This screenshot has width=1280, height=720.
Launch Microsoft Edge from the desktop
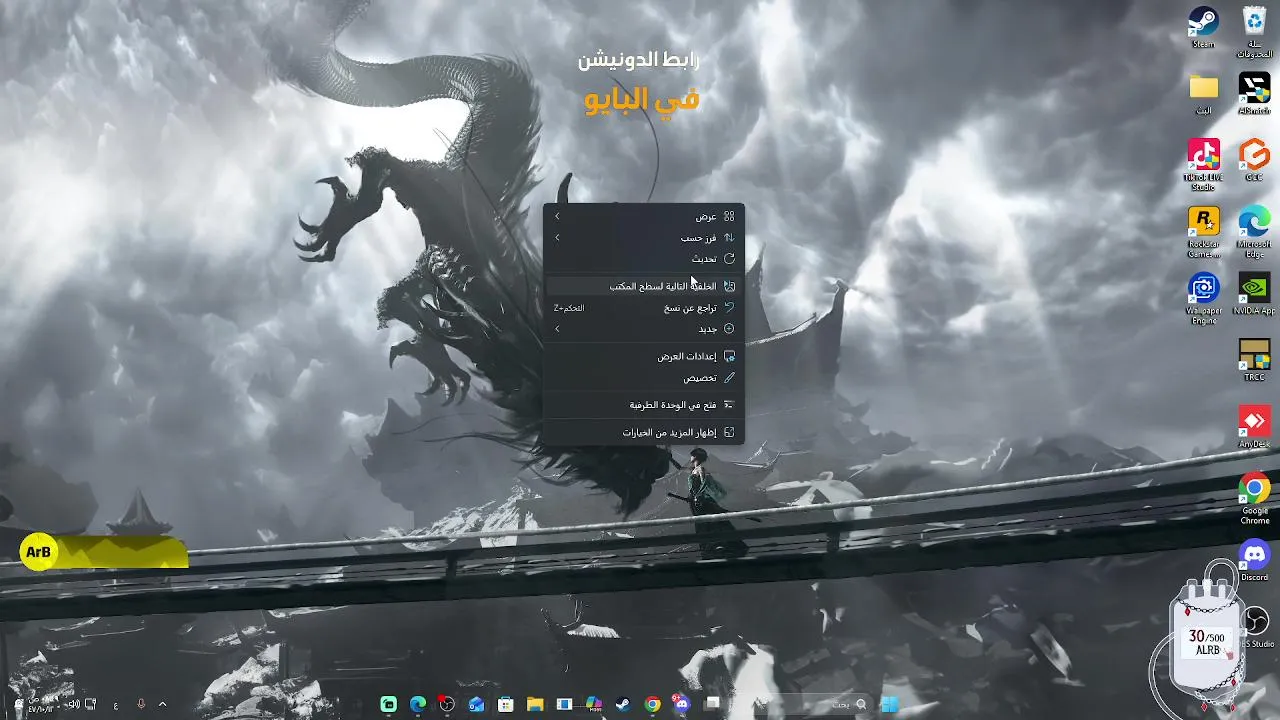[x=1254, y=232]
